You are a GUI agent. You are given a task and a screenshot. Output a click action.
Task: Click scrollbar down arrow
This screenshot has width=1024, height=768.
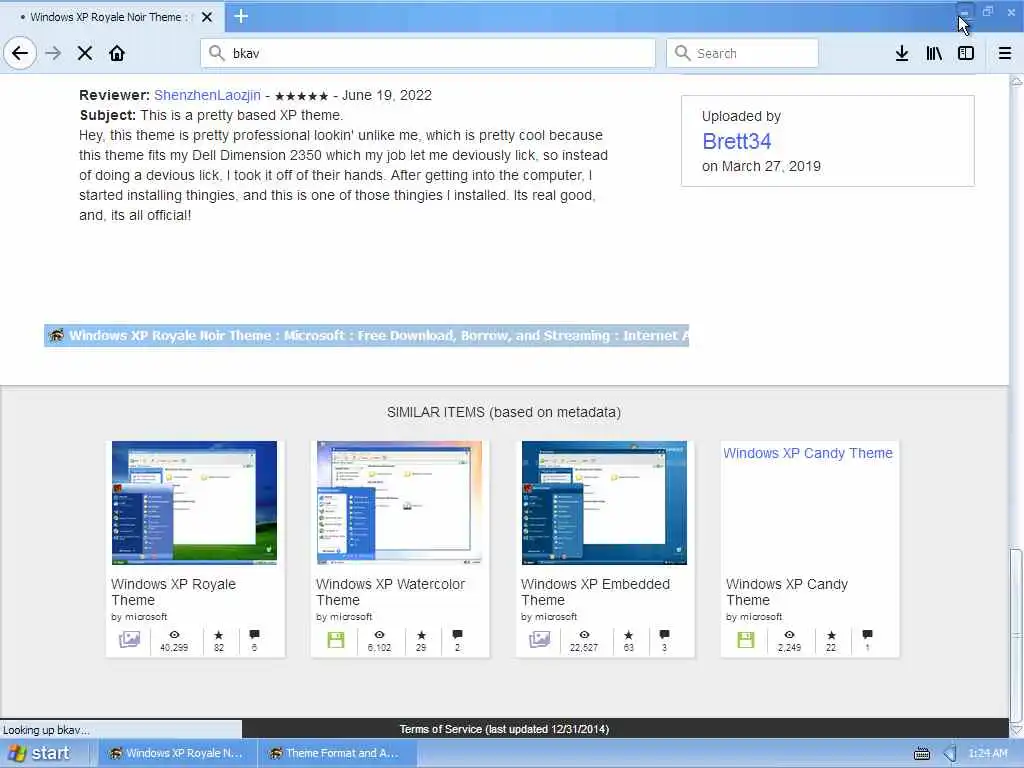(1016, 730)
